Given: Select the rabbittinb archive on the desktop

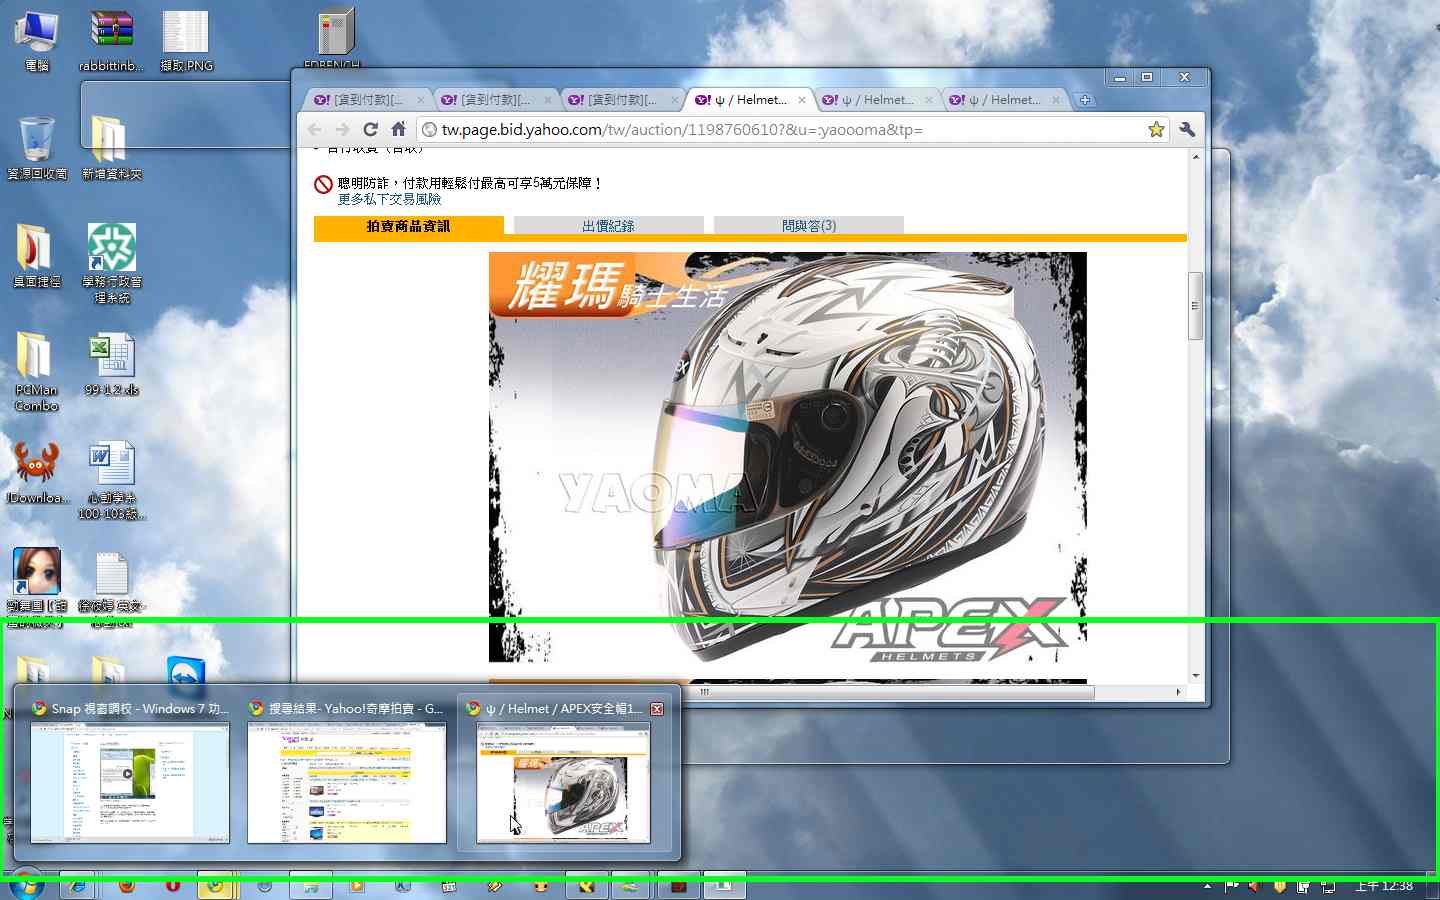Looking at the screenshot, I should tap(111, 41).
